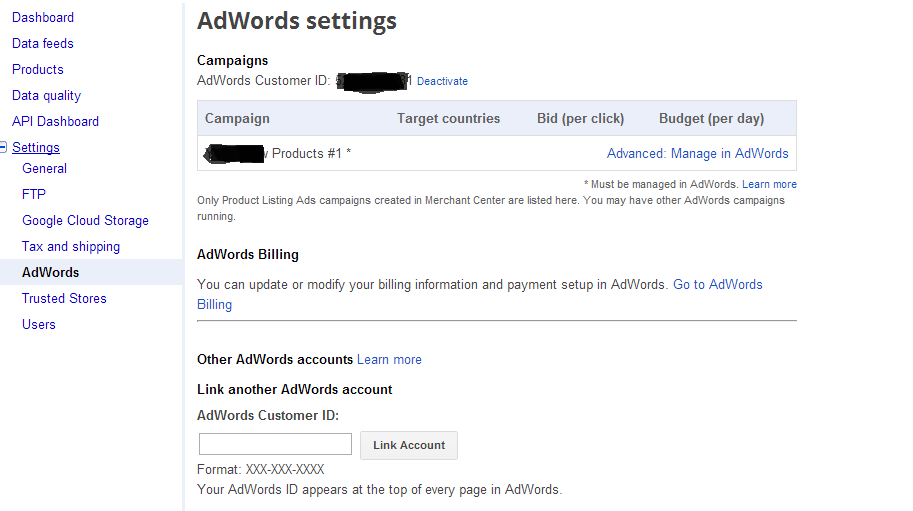The width and height of the screenshot is (913, 511).
Task: Select General settings
Action: (x=44, y=169)
